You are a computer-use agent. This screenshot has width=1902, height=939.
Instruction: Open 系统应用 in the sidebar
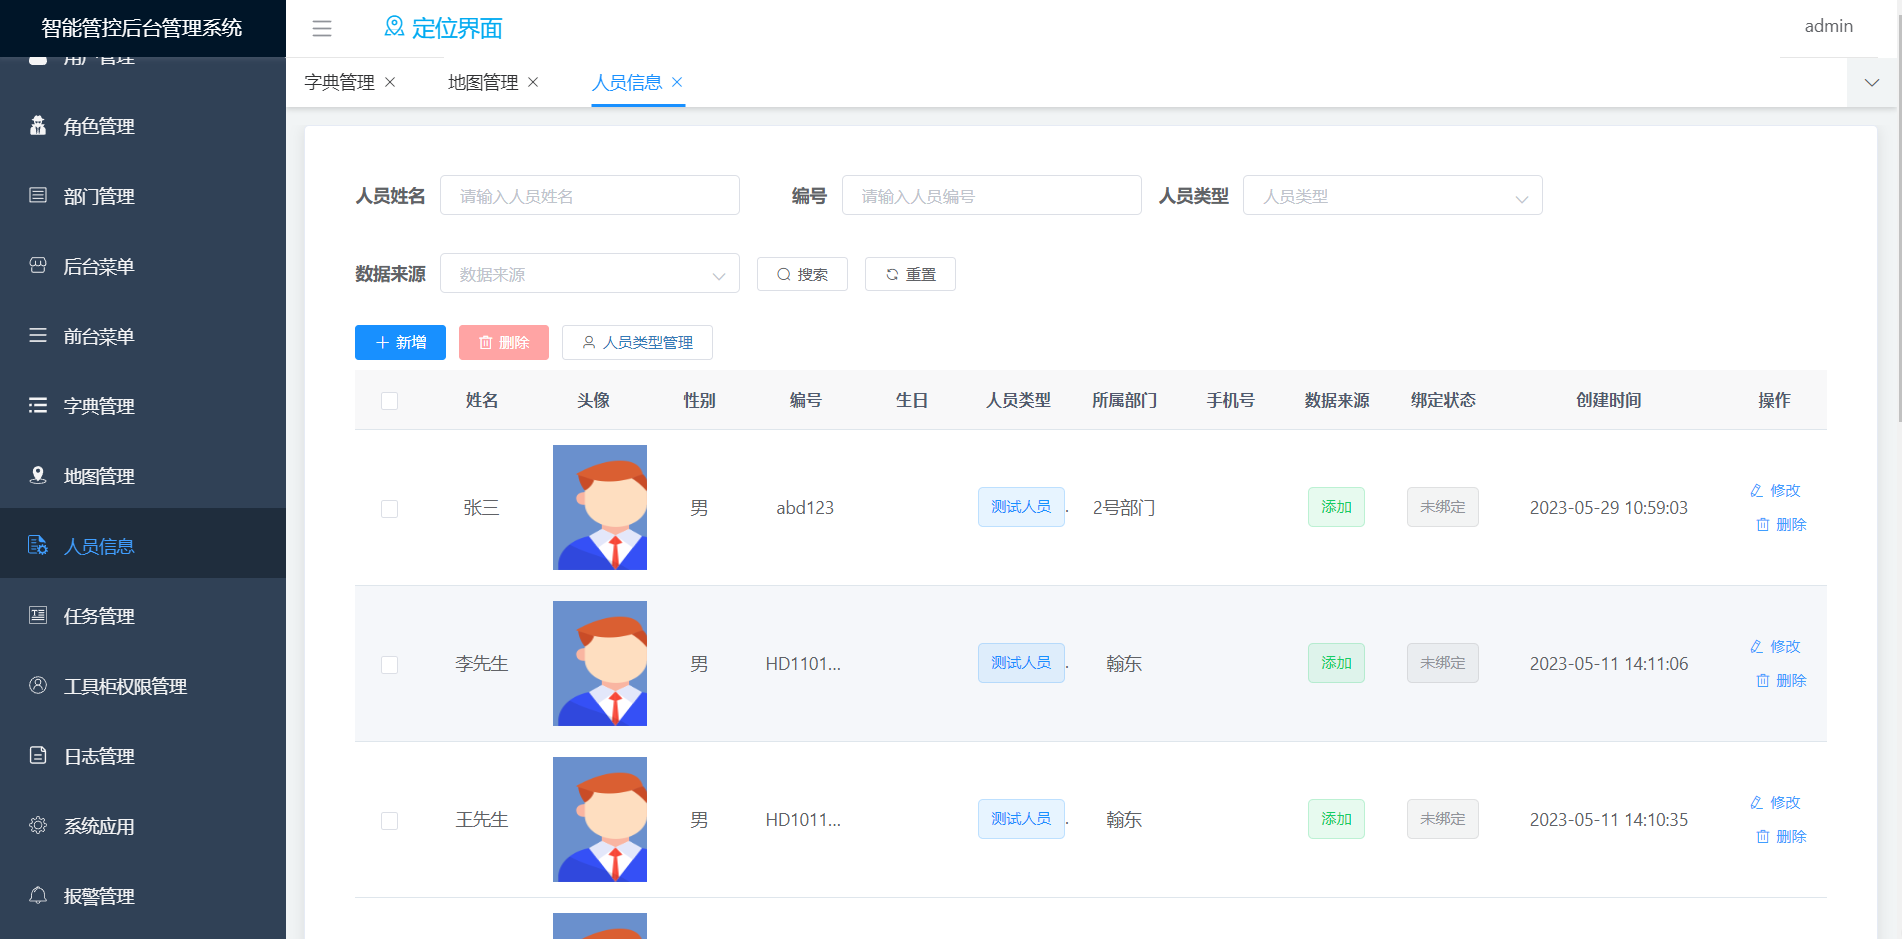point(99,827)
